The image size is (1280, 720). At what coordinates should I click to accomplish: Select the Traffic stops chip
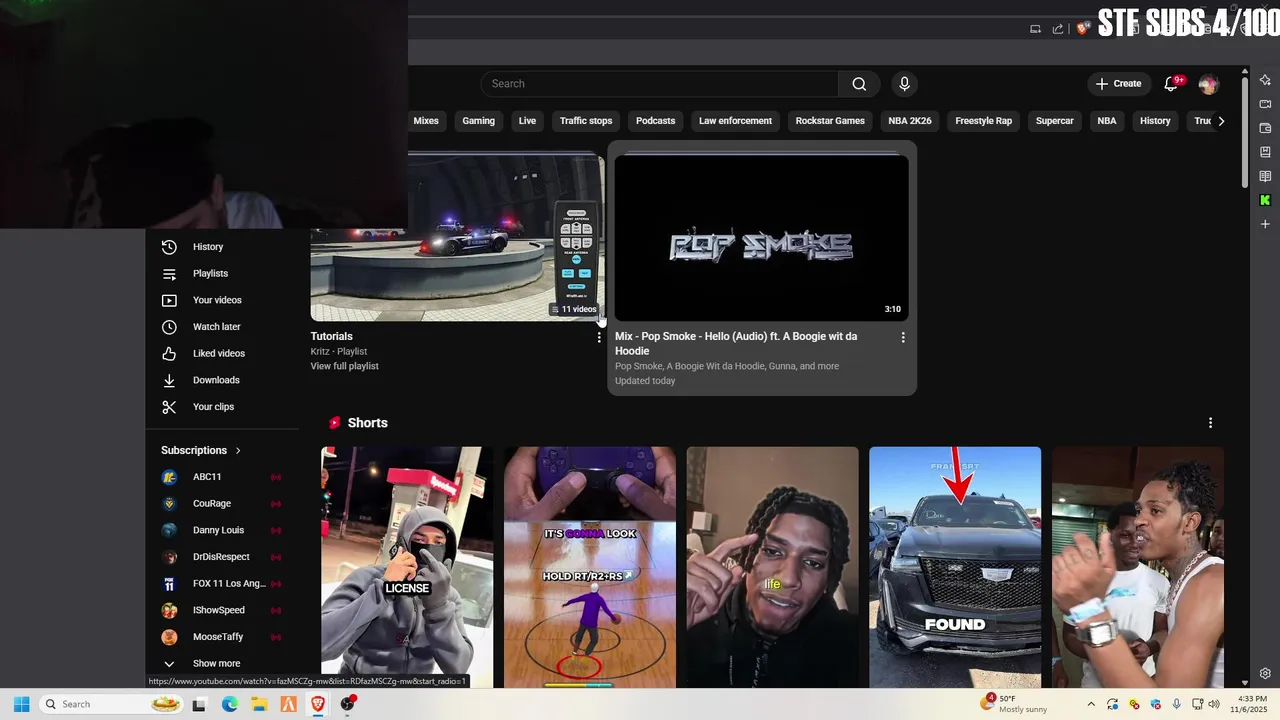tap(586, 121)
